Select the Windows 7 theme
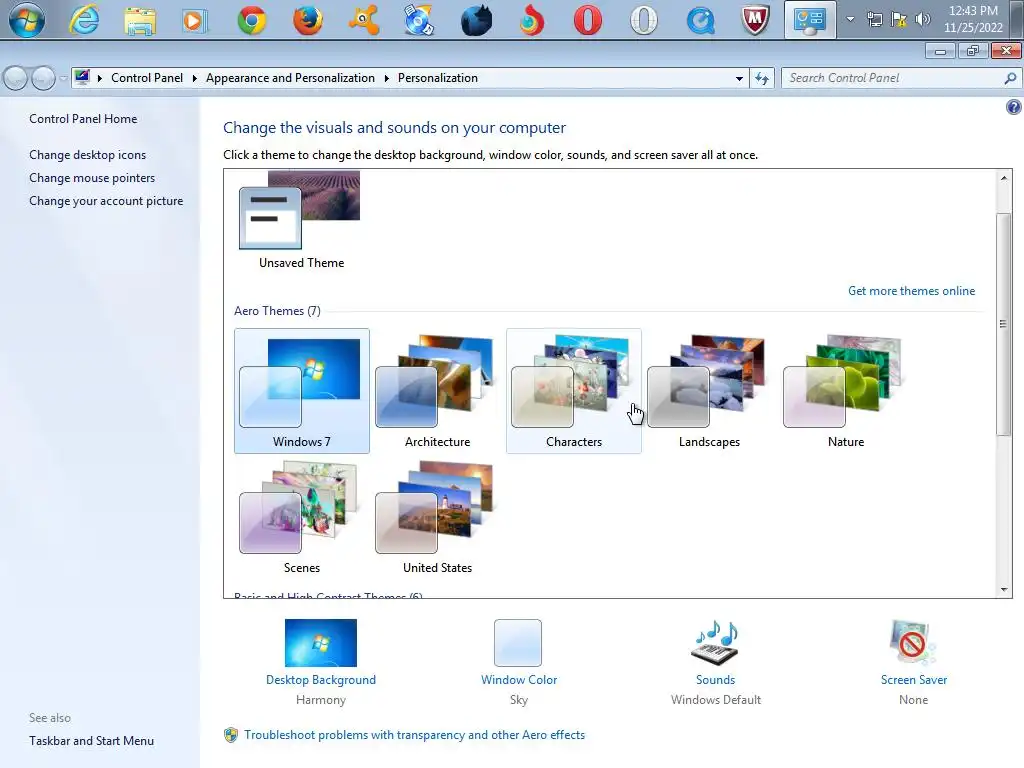1024x768 pixels. pos(302,391)
